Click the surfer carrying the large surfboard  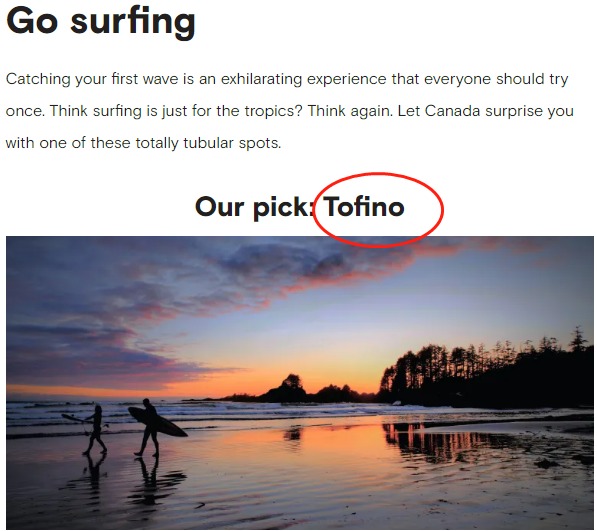coord(152,426)
